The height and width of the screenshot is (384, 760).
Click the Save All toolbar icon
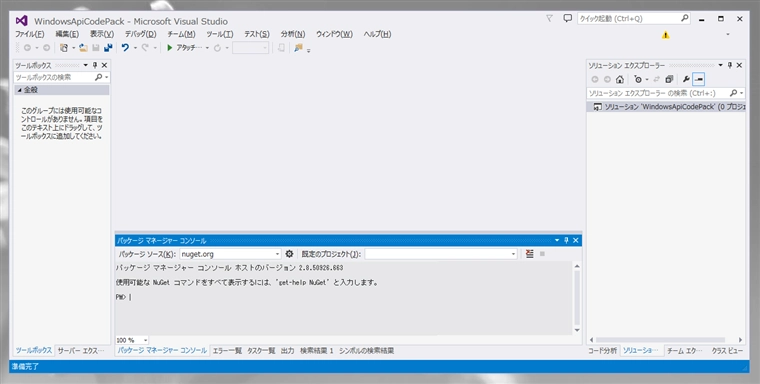(x=108, y=48)
